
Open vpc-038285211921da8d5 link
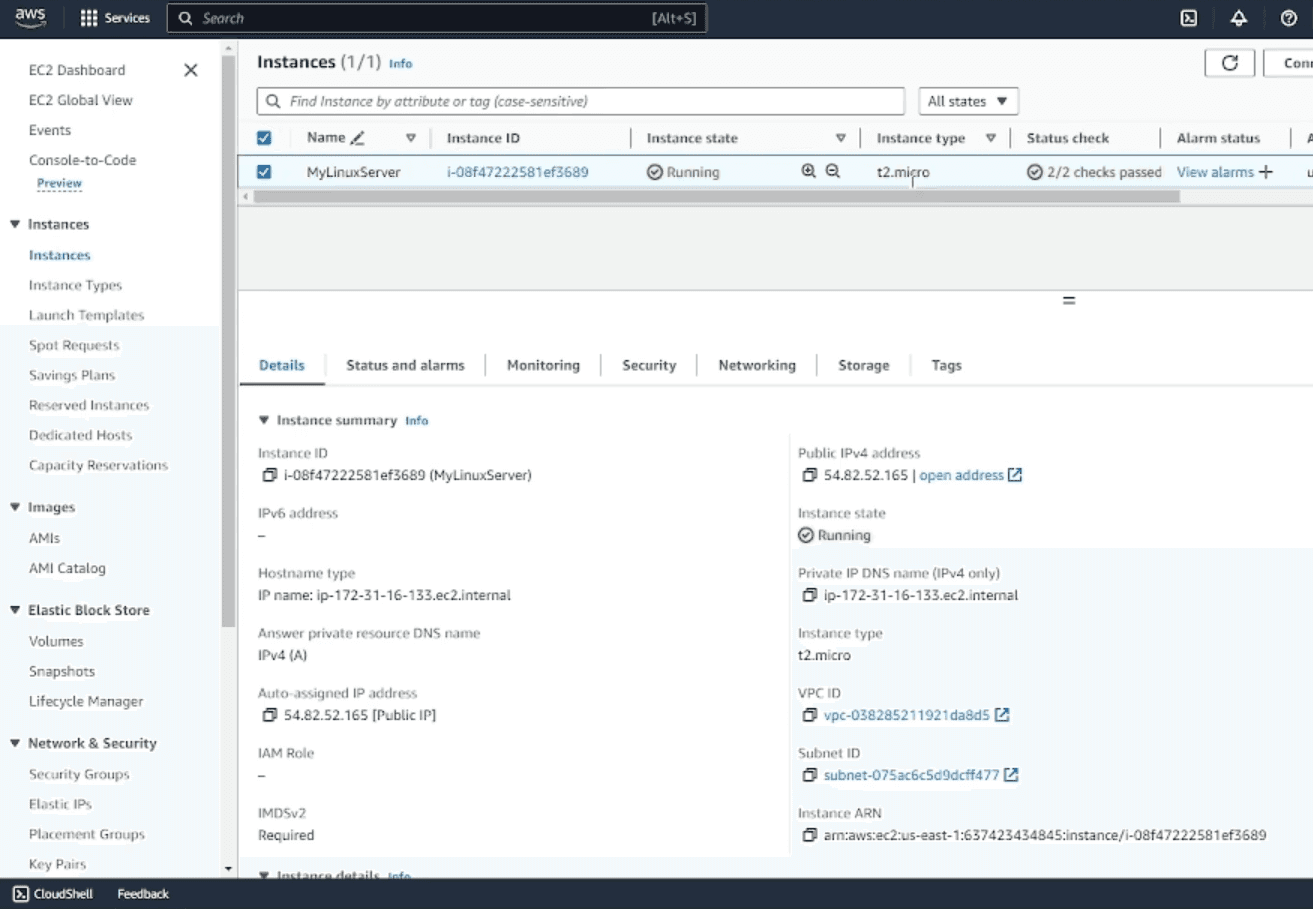coord(906,716)
